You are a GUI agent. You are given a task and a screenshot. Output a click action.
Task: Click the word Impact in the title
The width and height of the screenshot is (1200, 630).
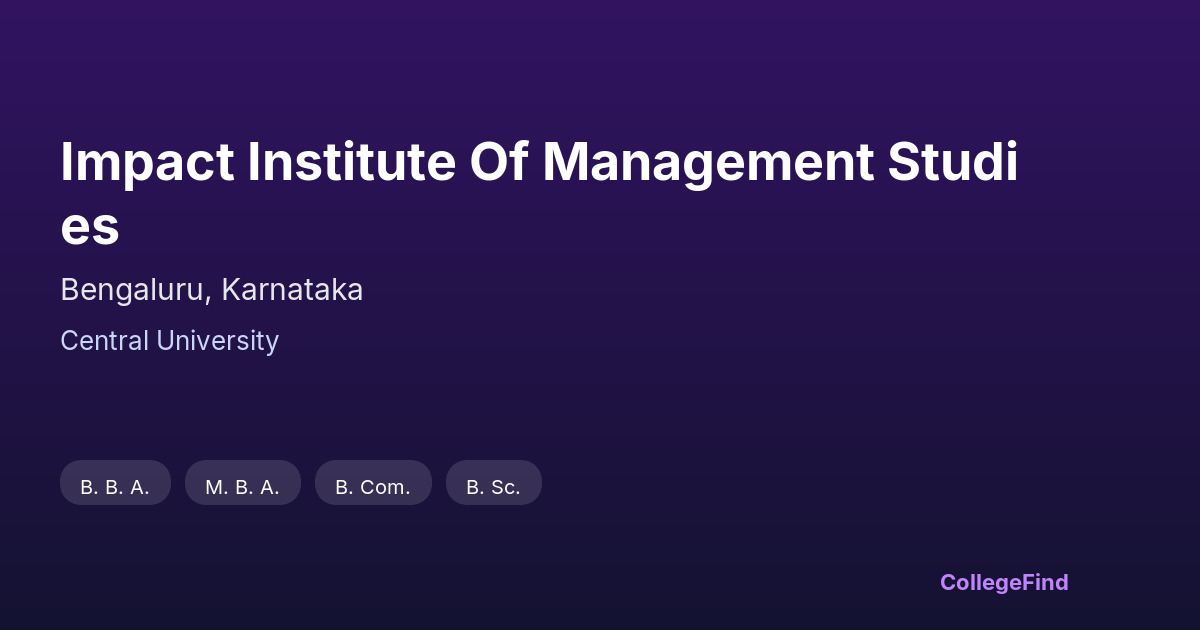pyautogui.click(x=147, y=162)
